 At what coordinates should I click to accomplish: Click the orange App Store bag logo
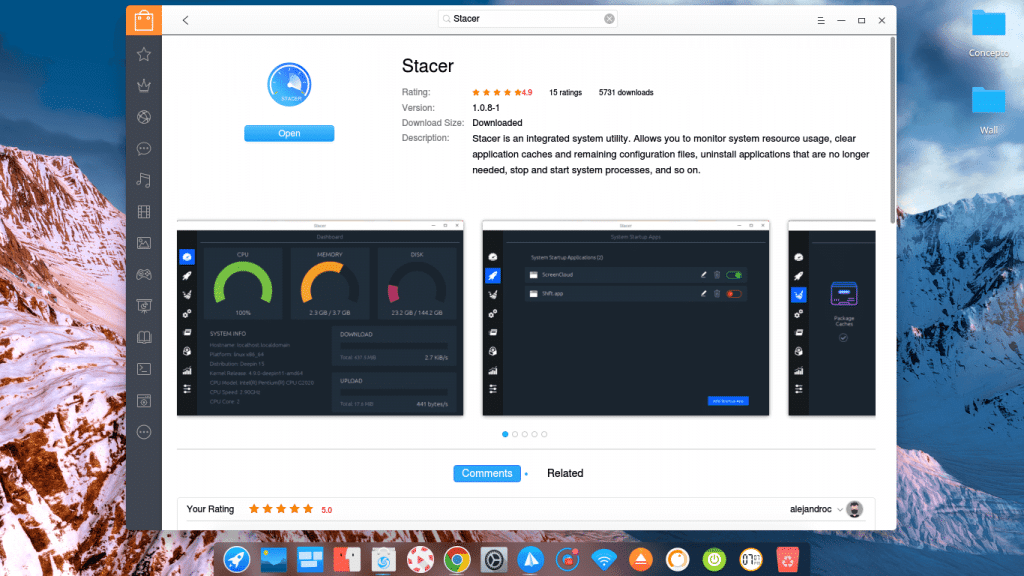pyautogui.click(x=144, y=20)
